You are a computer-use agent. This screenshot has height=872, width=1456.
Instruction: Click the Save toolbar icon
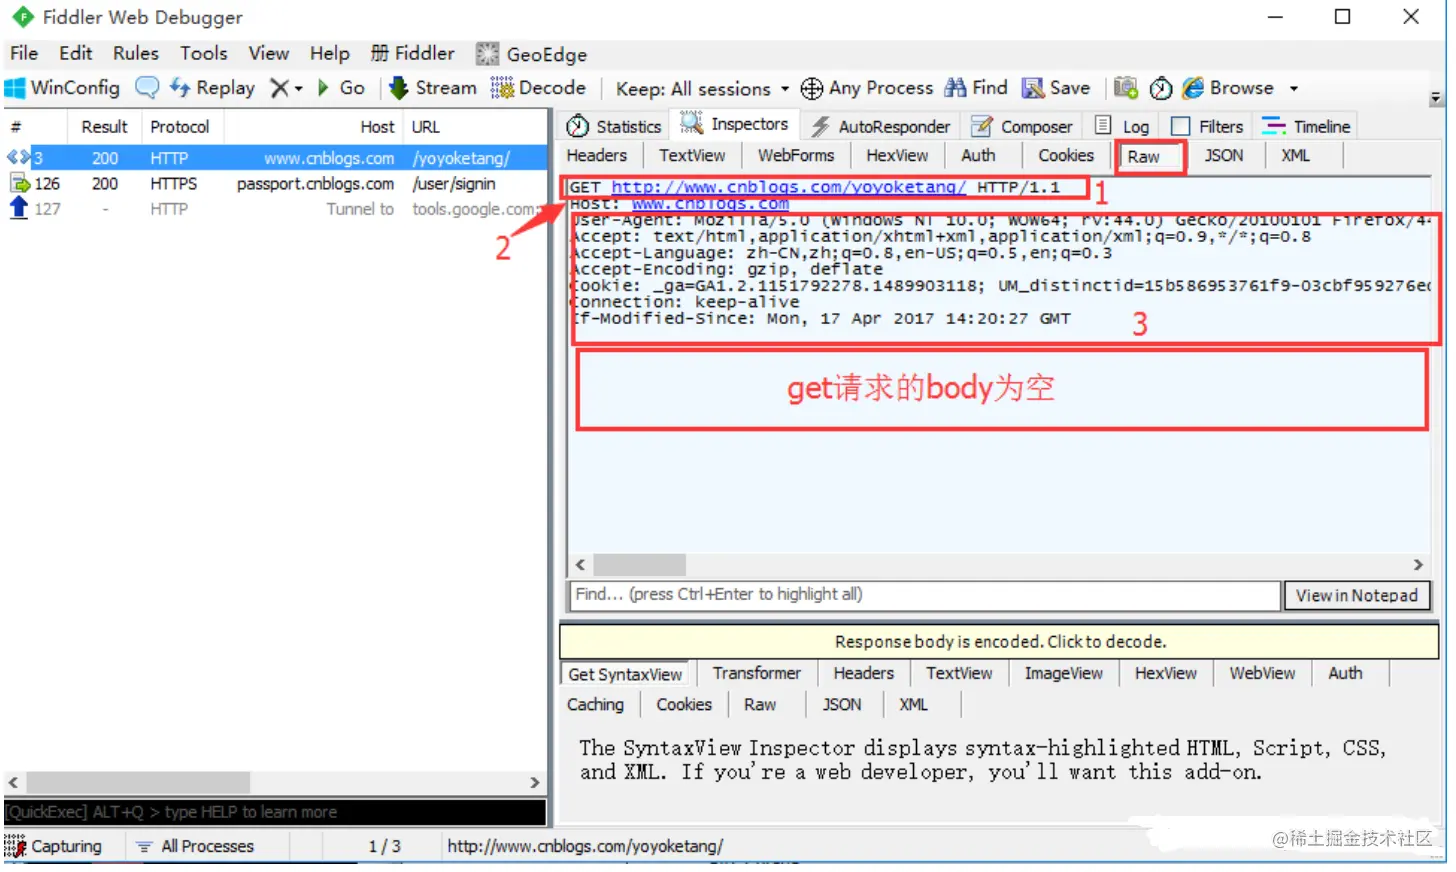tap(1033, 88)
